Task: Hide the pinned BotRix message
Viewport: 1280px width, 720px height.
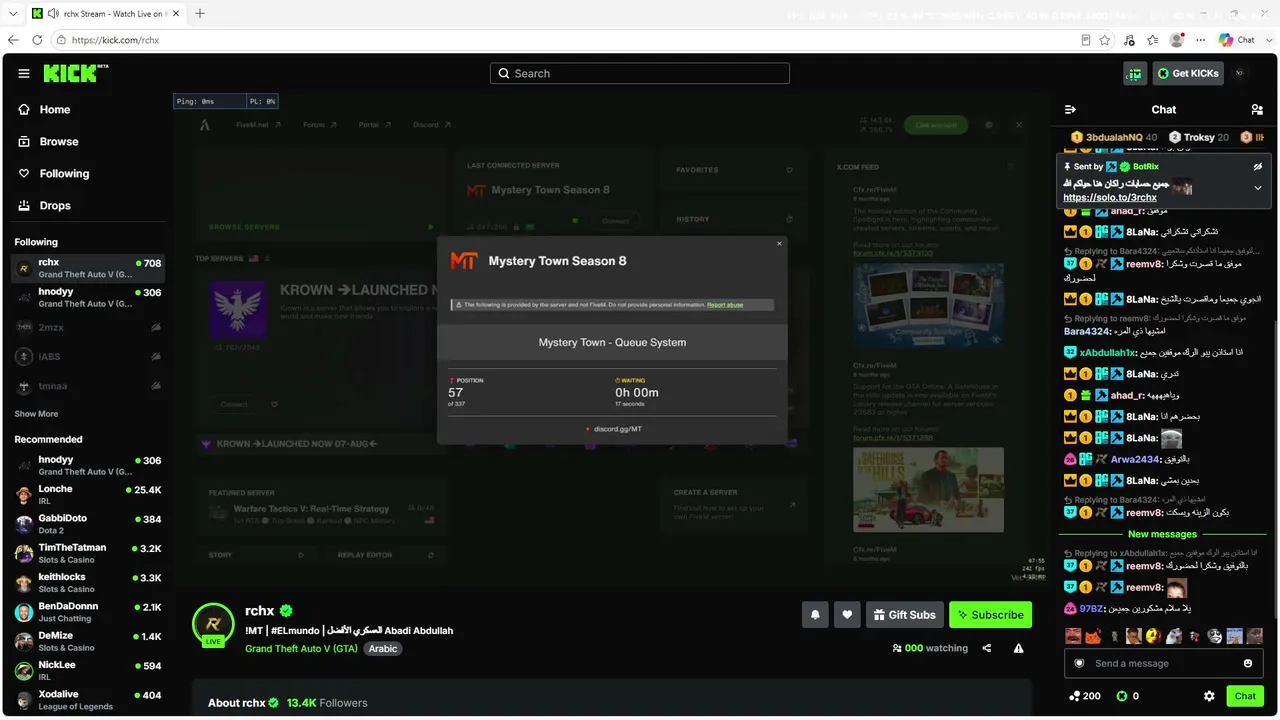Action: pyautogui.click(x=1258, y=166)
